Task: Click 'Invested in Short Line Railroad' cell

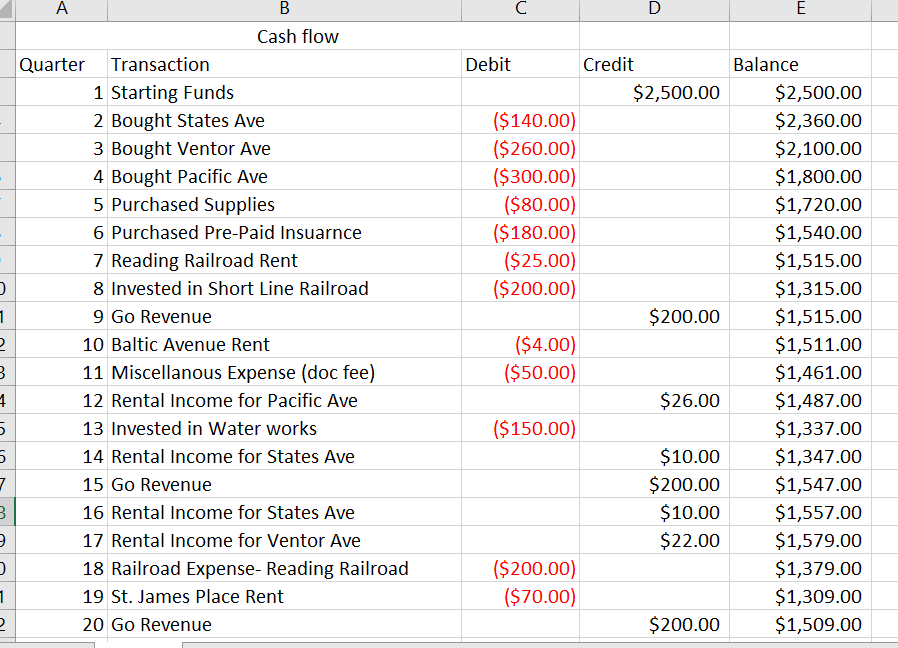Action: (x=284, y=288)
